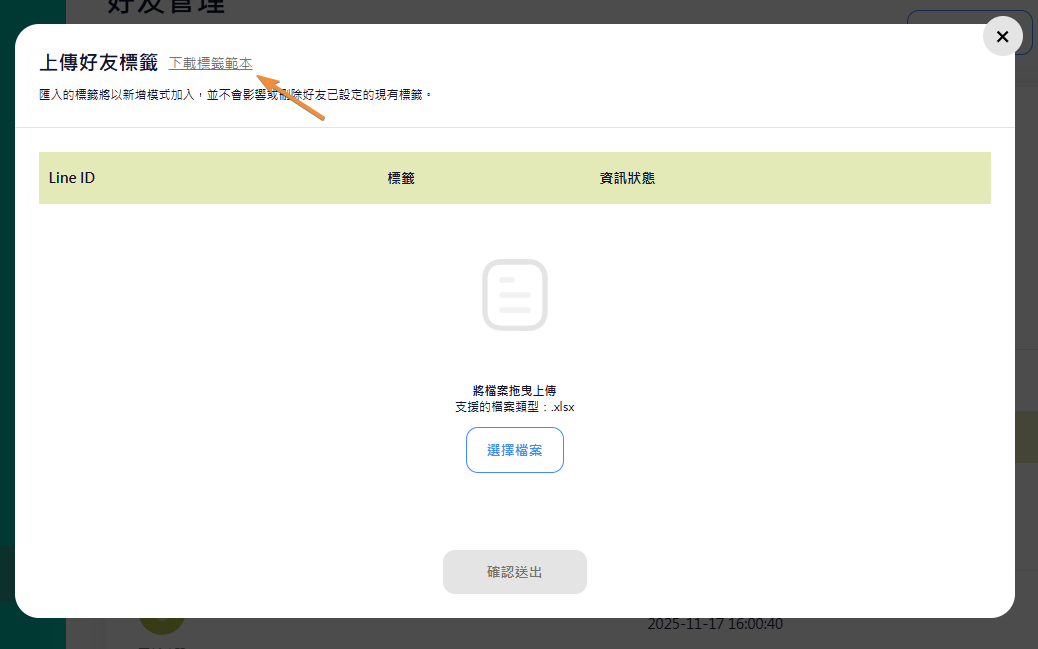The width and height of the screenshot is (1038, 649).
Task: Click the import description note under title
Action: [x=235, y=95]
